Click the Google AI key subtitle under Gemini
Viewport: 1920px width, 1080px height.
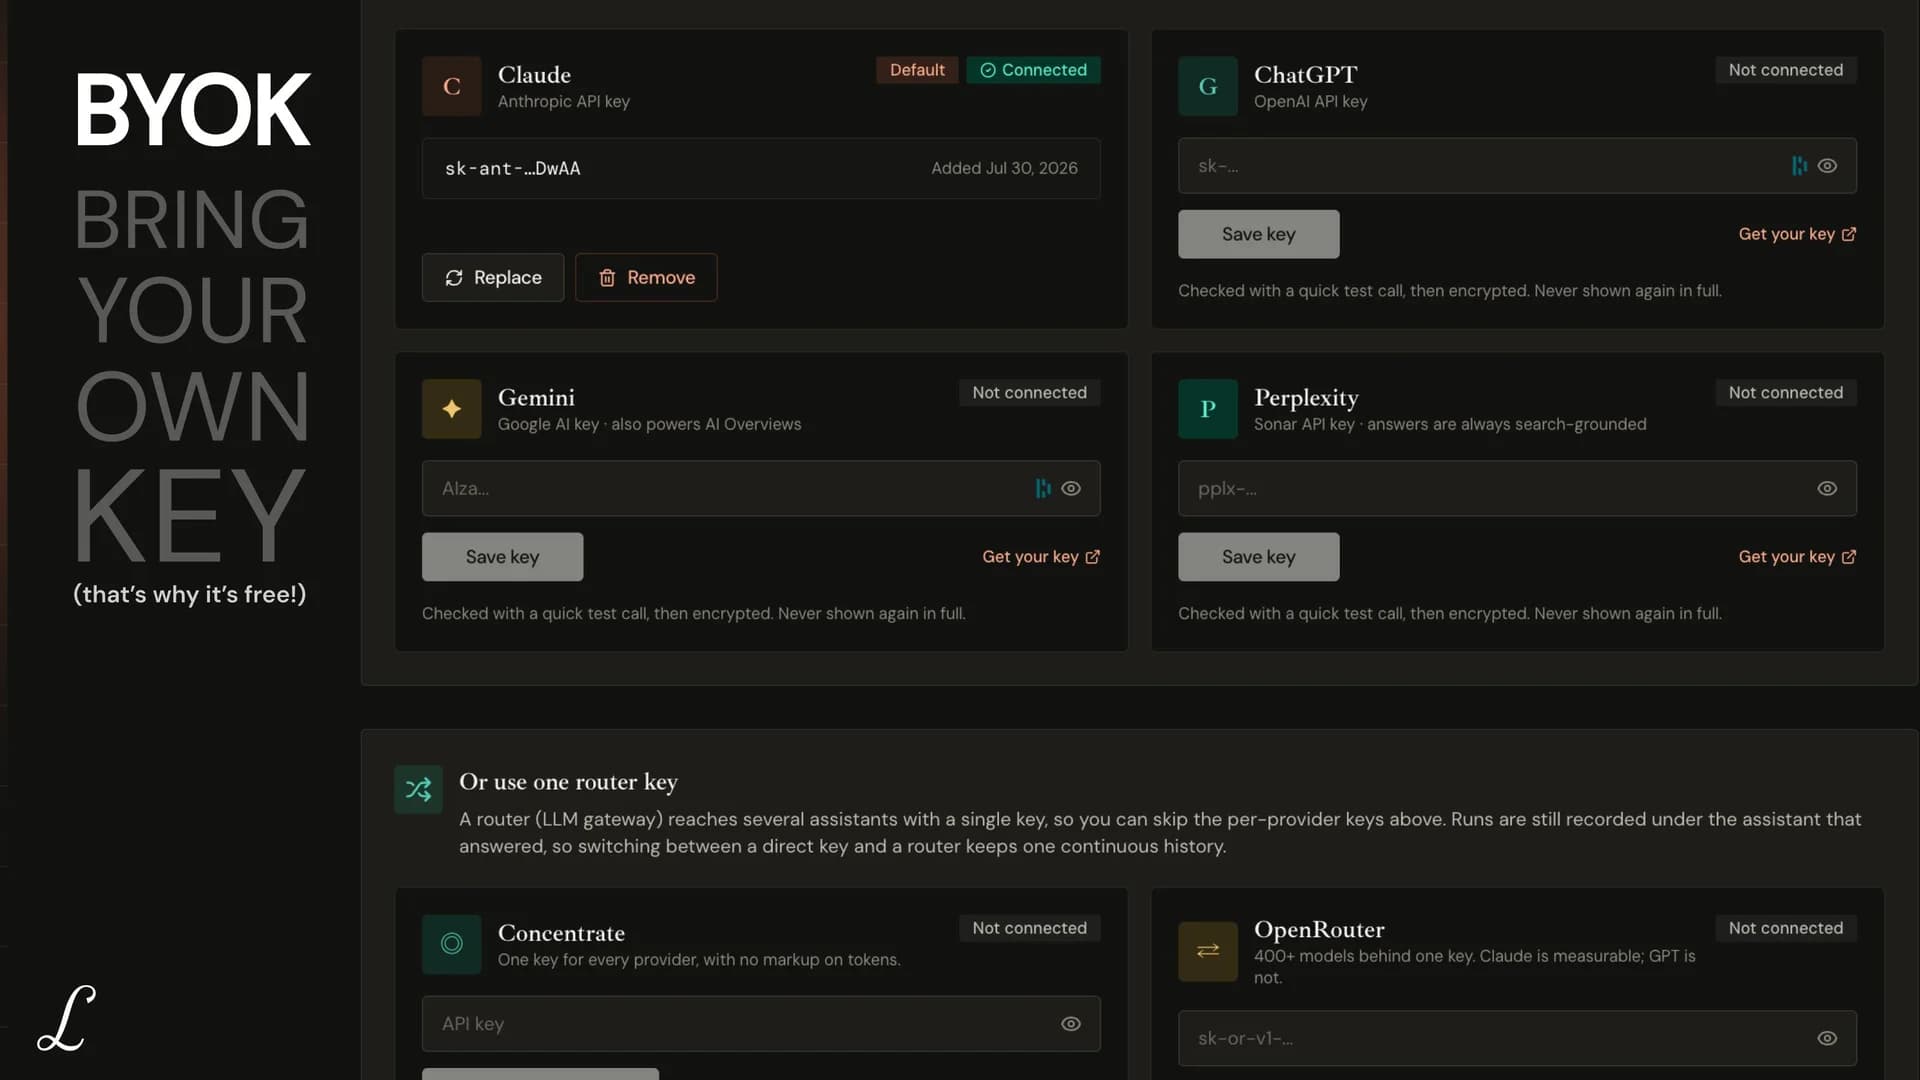click(x=649, y=424)
